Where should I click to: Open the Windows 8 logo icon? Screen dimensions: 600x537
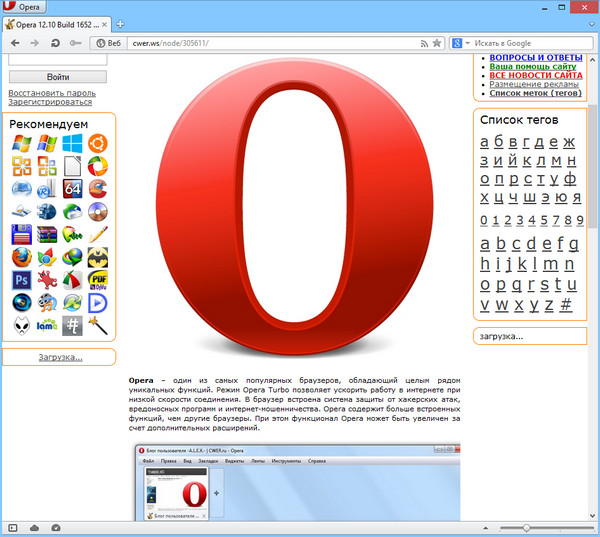coord(72,143)
